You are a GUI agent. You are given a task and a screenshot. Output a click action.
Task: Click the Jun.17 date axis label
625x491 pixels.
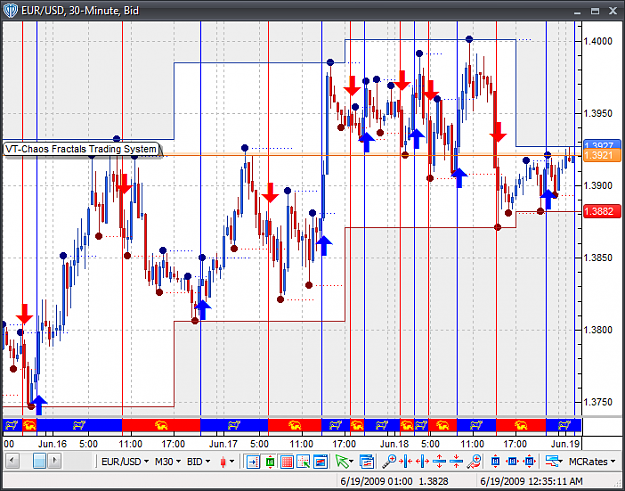(223, 444)
